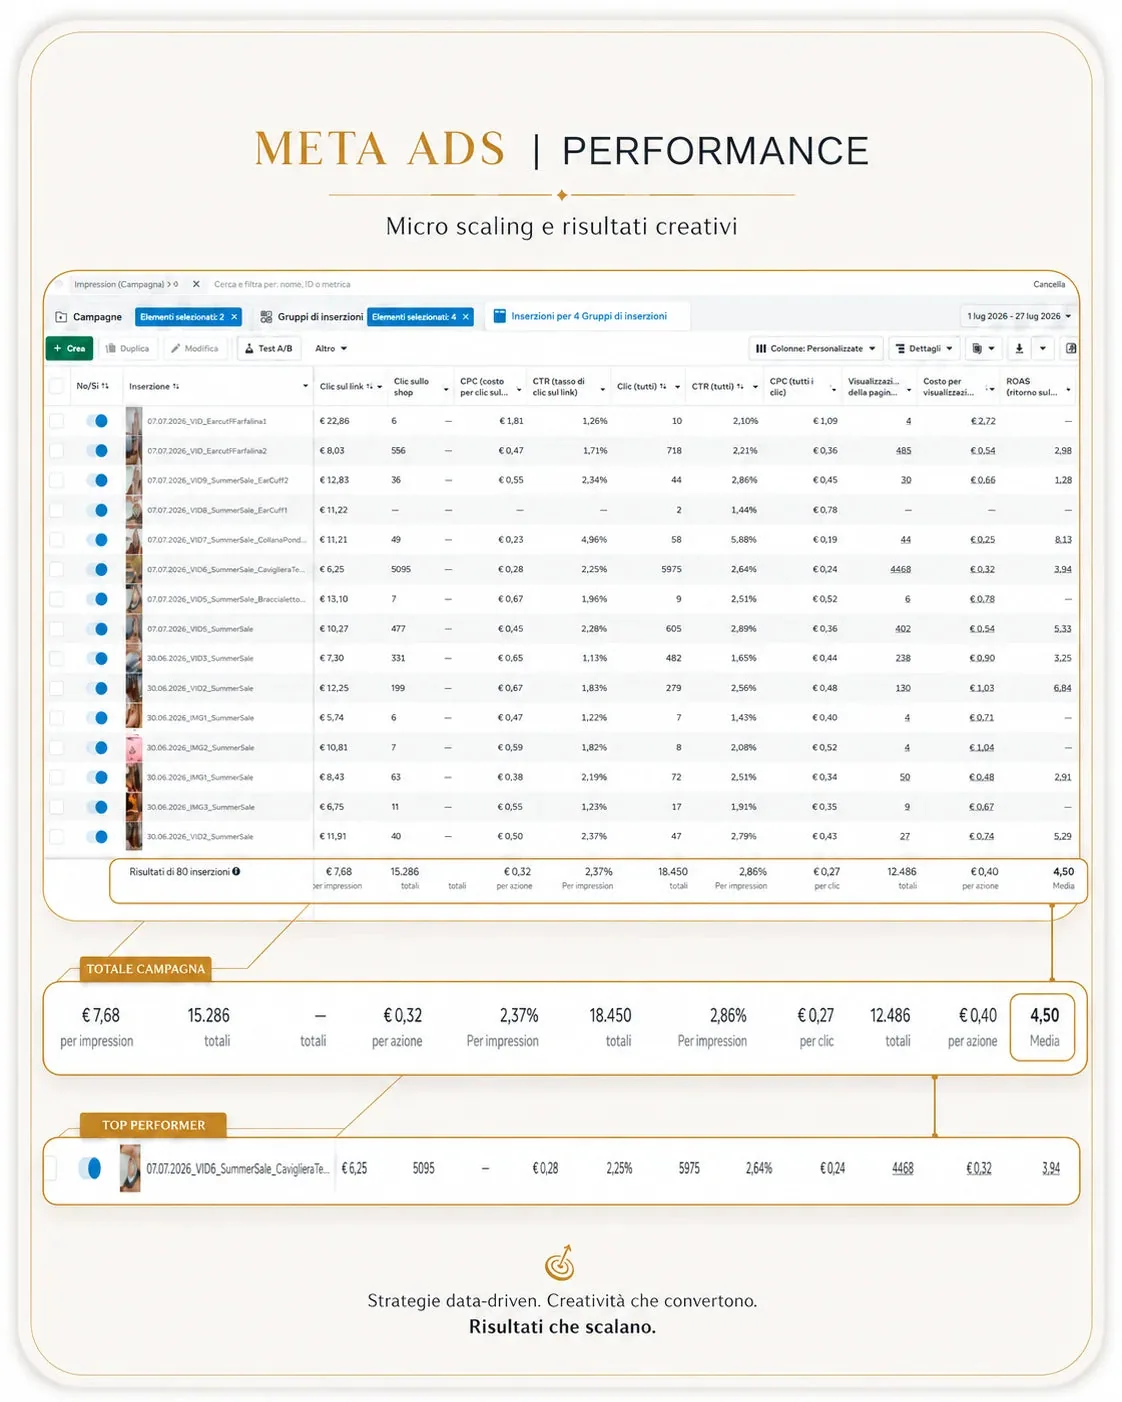Open the Altro dropdown menu
The width and height of the screenshot is (1122, 1402).
(x=331, y=349)
